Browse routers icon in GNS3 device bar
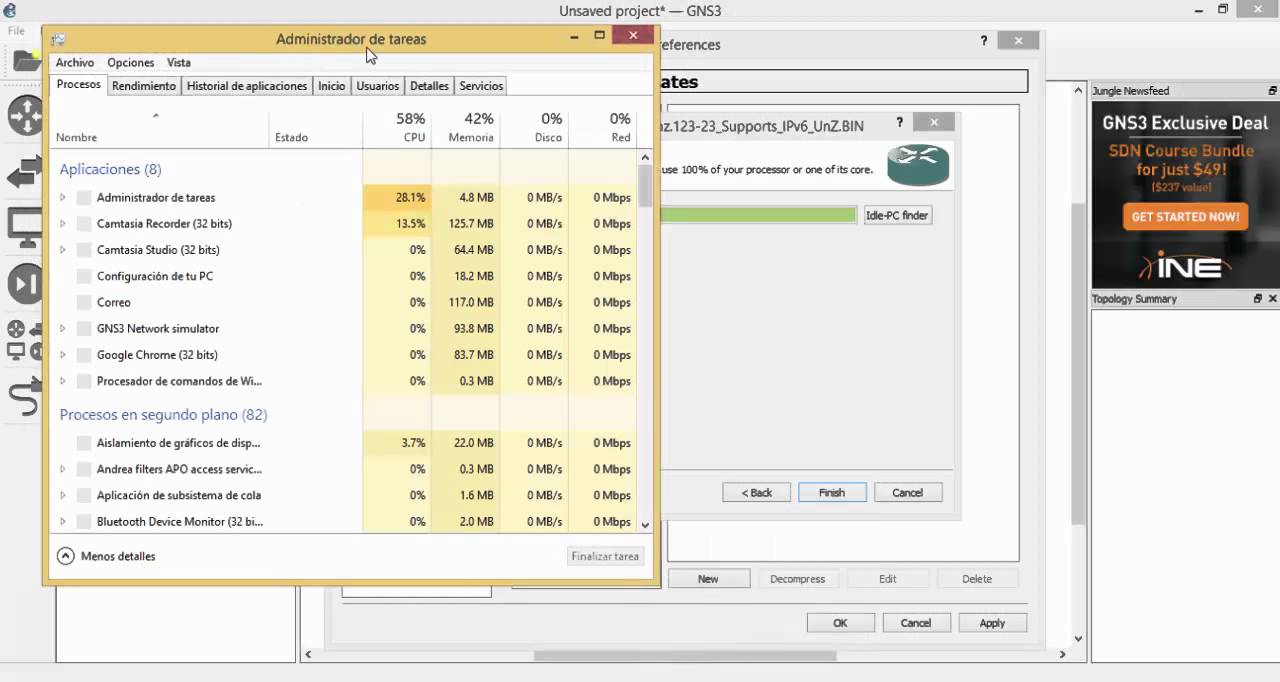Viewport: 1280px width, 682px height. pos(24,116)
